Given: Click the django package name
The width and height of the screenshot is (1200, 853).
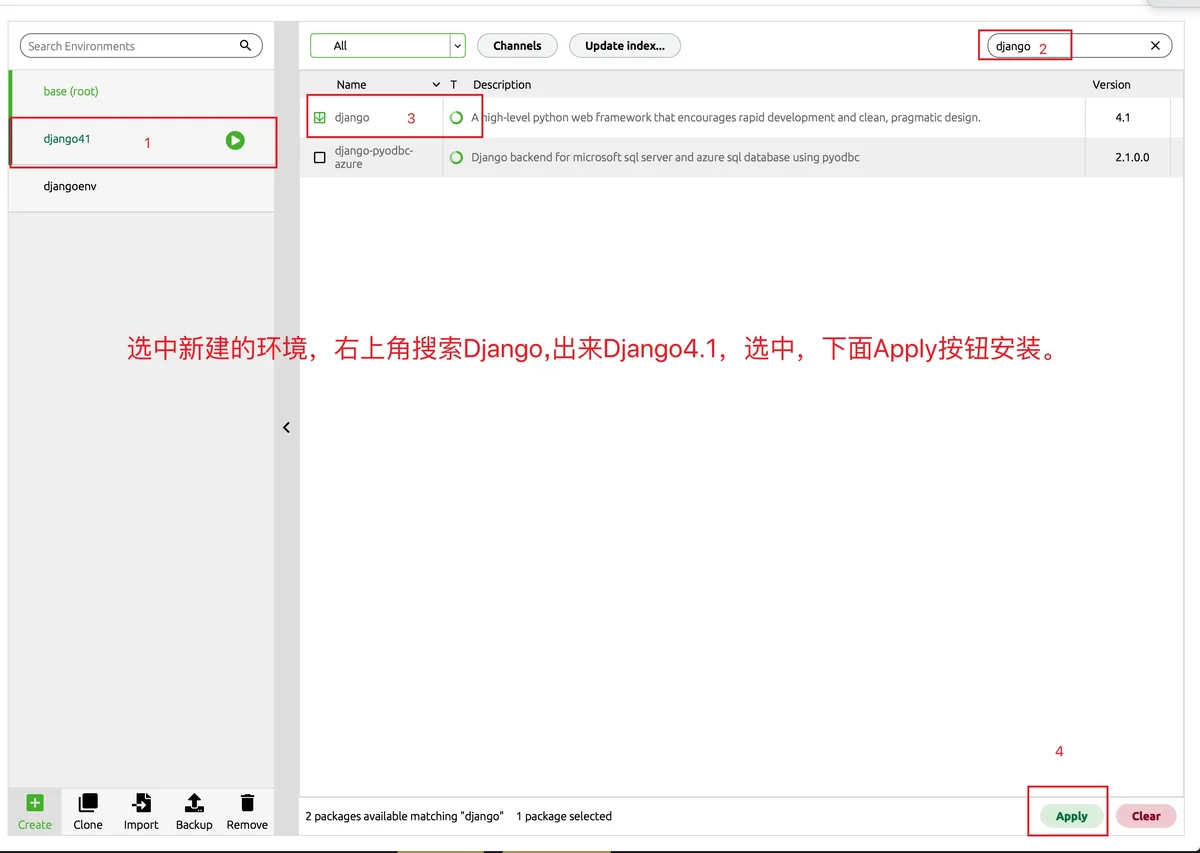Looking at the screenshot, I should click(x=352, y=117).
